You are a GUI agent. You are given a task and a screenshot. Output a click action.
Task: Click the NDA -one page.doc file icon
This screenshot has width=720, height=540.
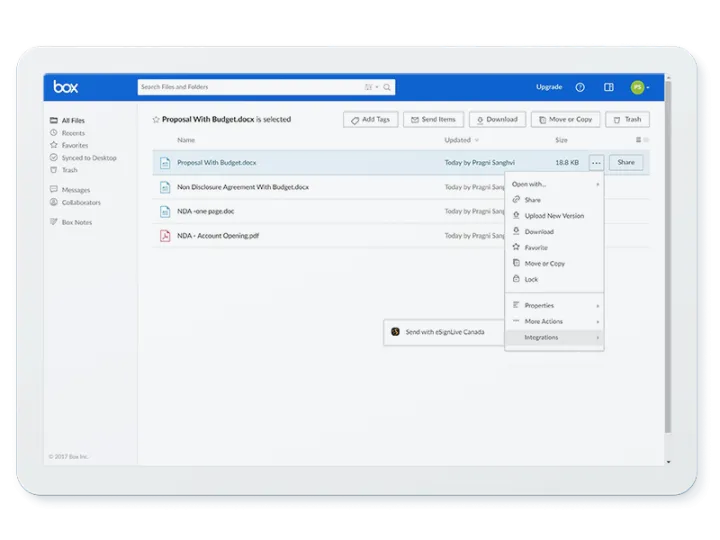tap(165, 212)
